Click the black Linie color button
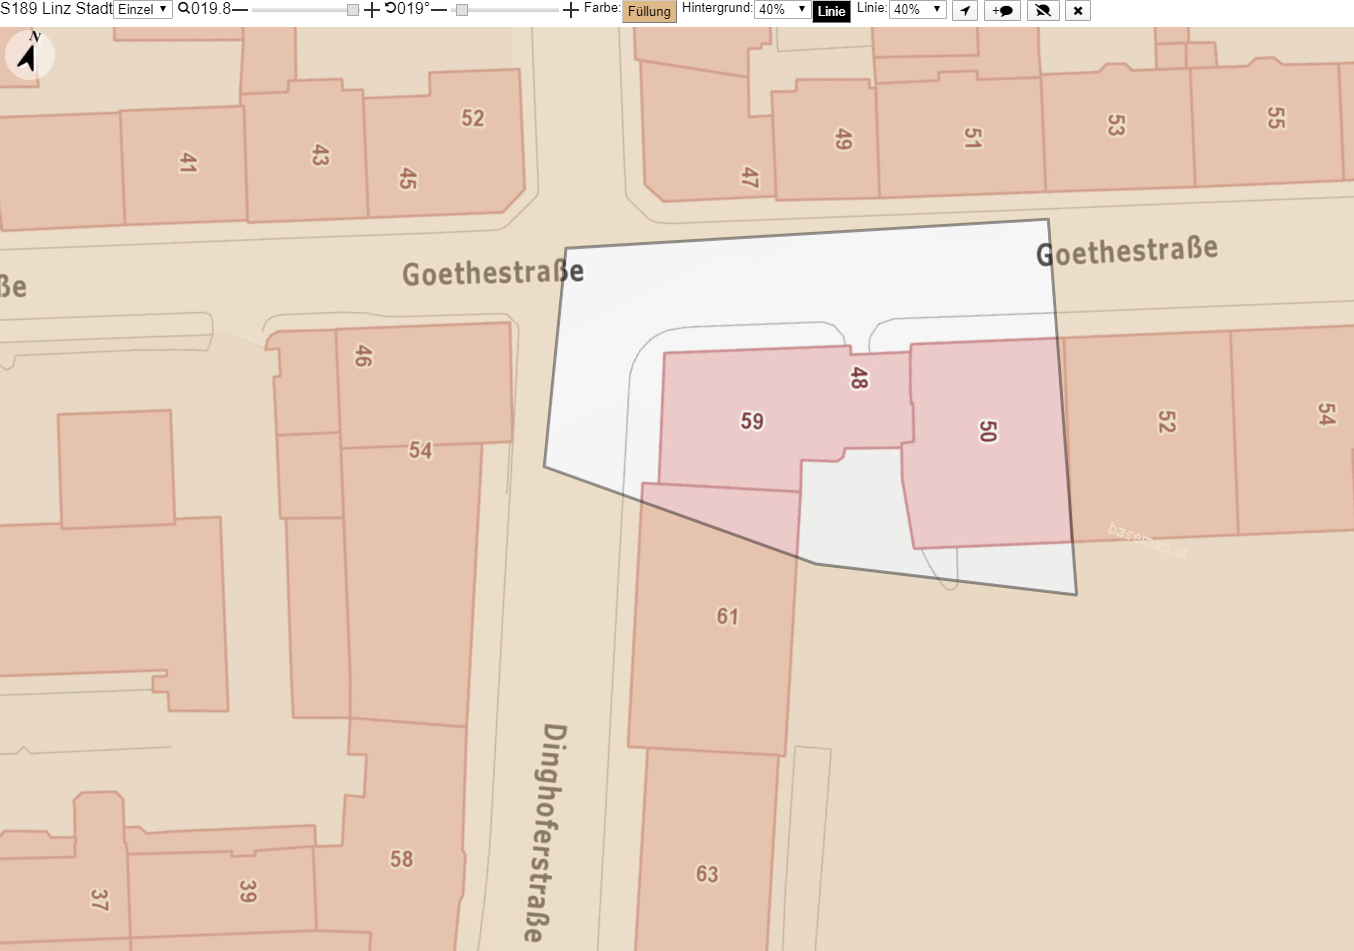The height and width of the screenshot is (951, 1354). (x=831, y=11)
